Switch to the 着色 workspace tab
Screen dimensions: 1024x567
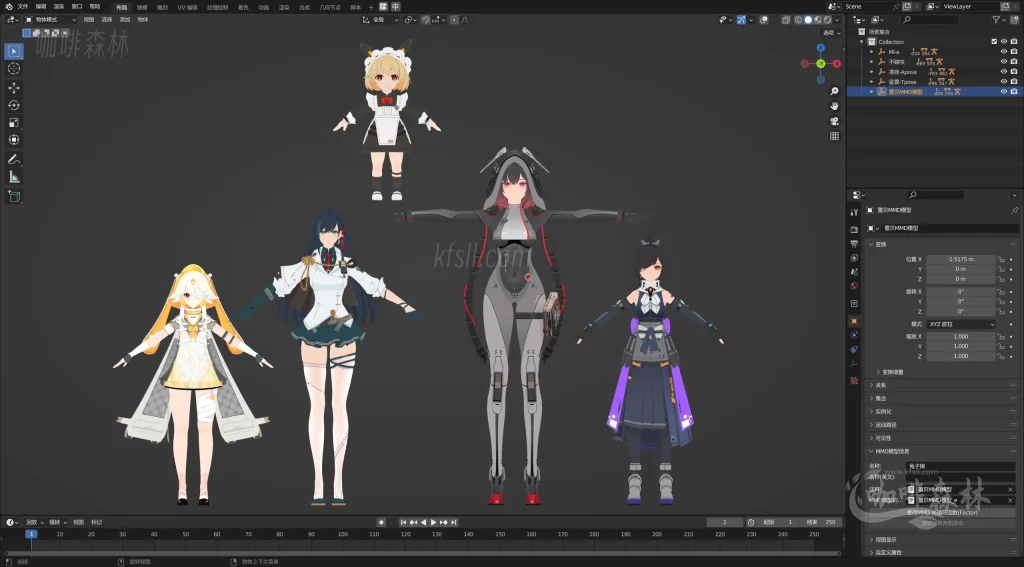pyautogui.click(x=243, y=7)
